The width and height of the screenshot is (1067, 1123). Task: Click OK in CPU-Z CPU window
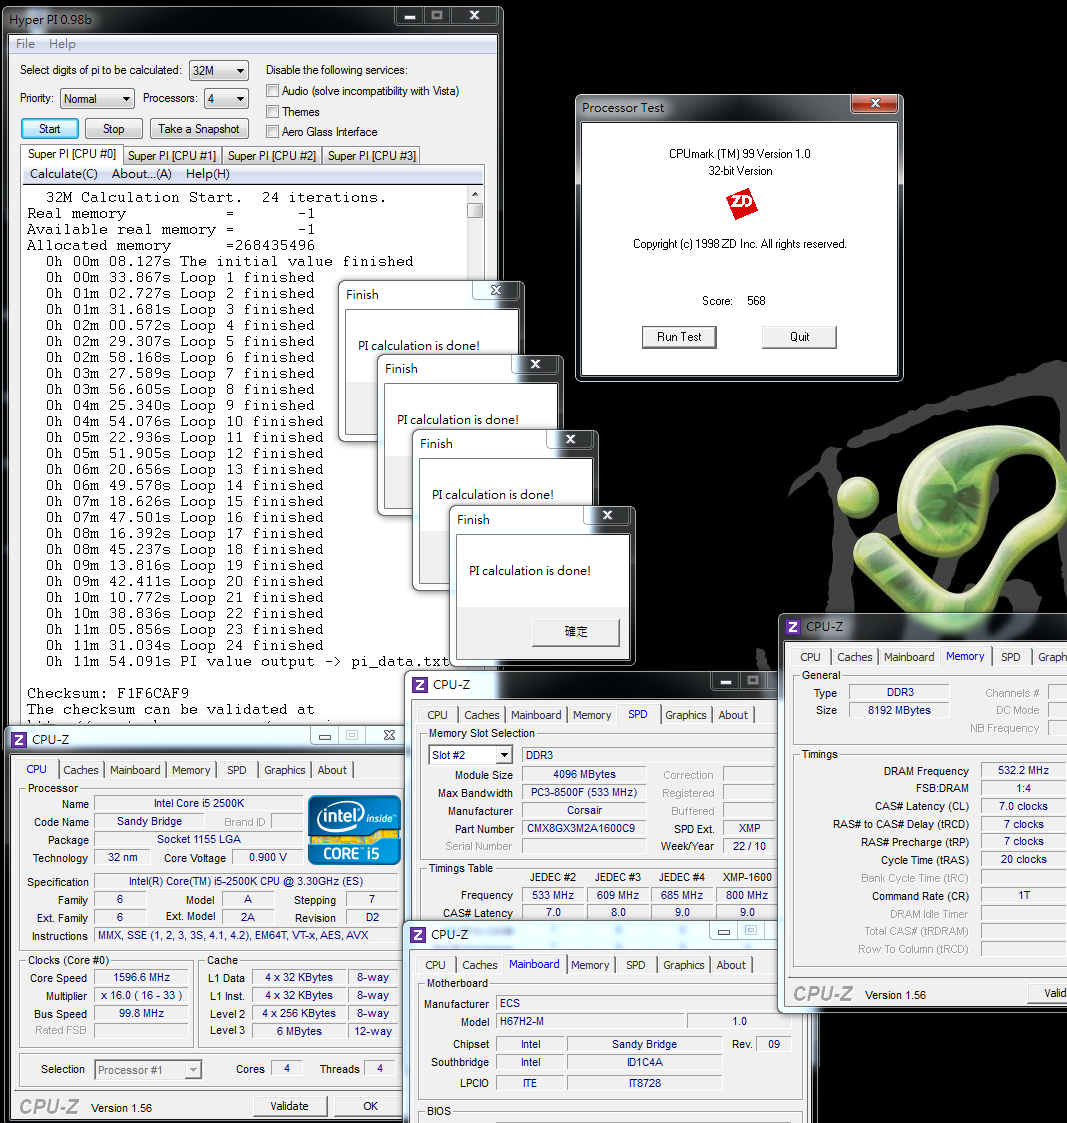[370, 1106]
